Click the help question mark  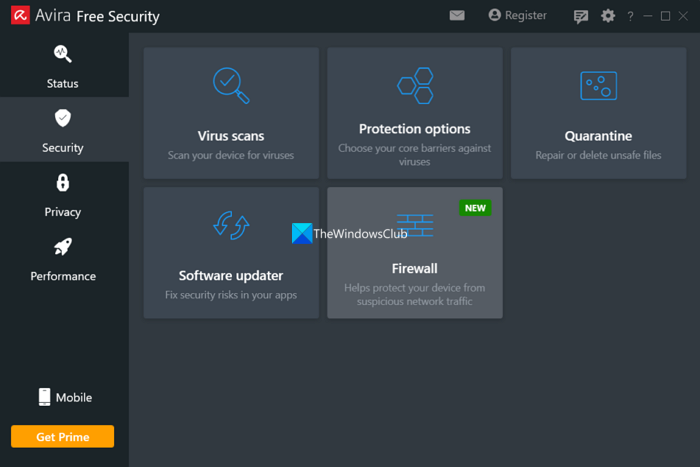pos(630,16)
